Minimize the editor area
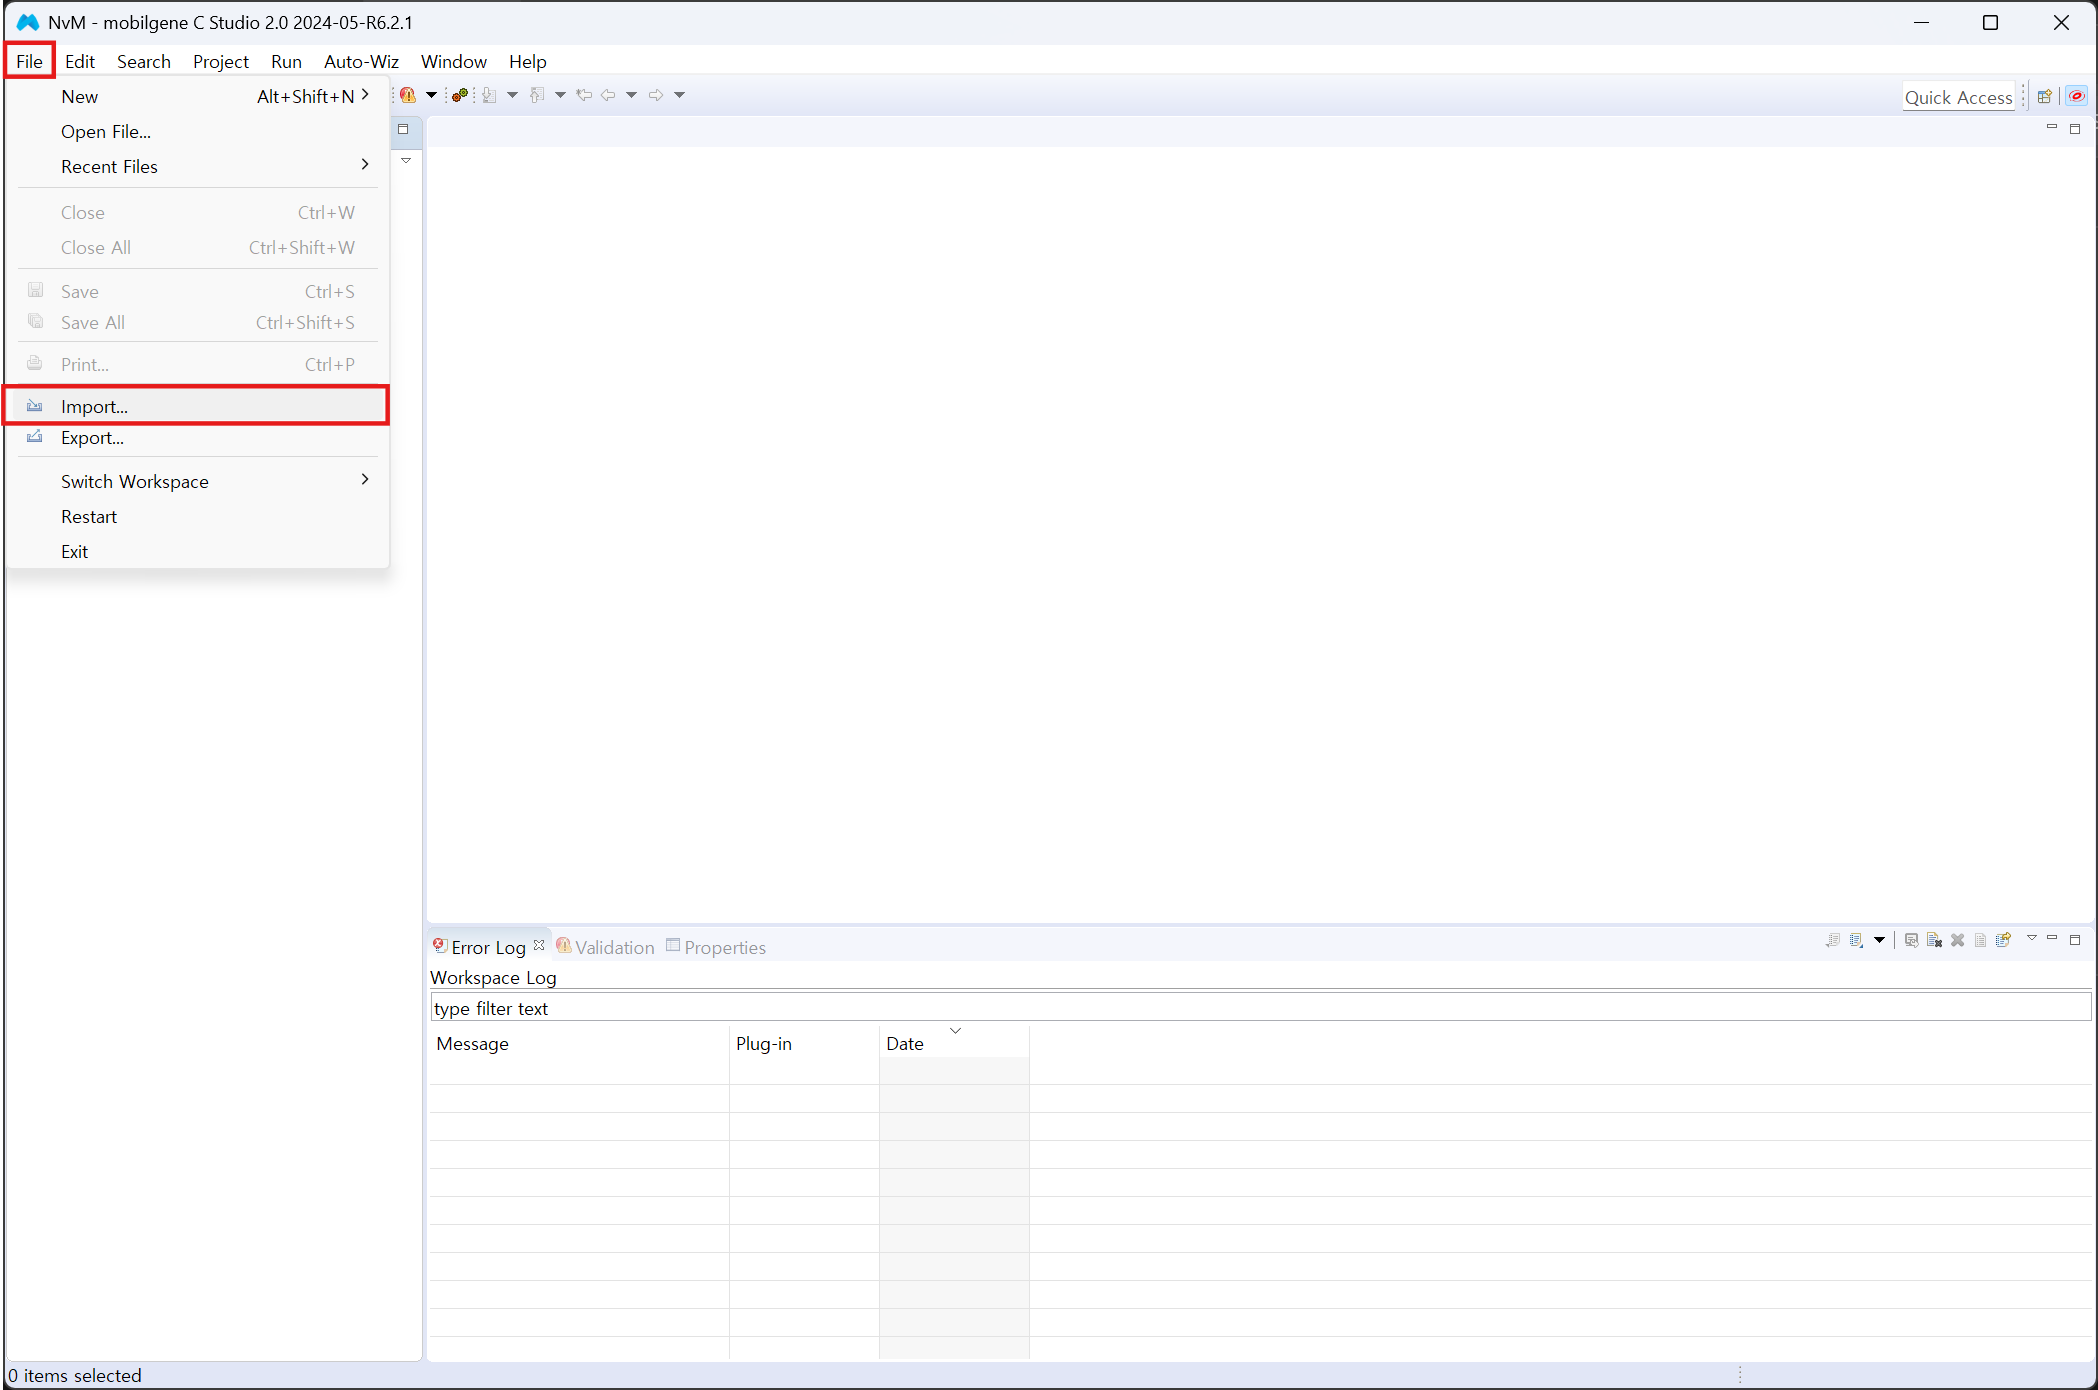The image size is (2098, 1390). pos(2052,128)
